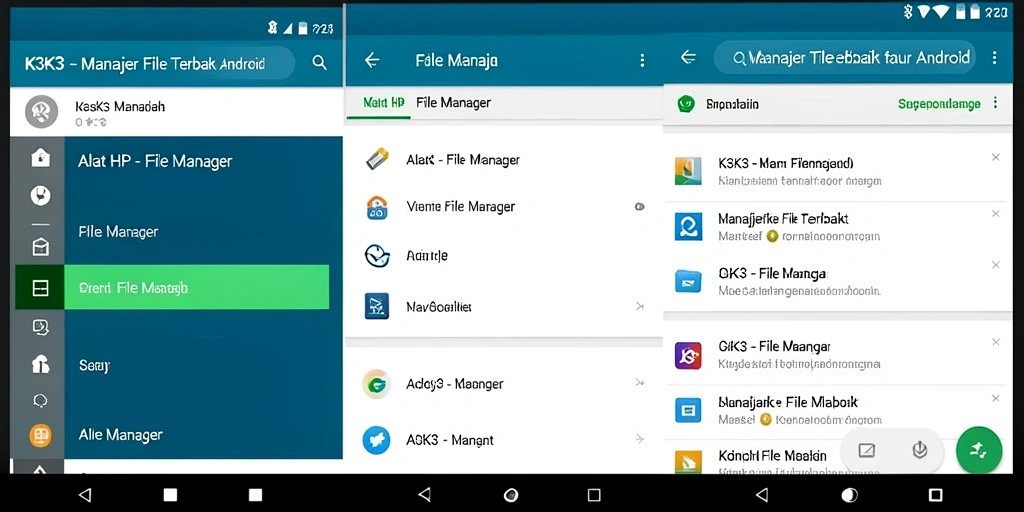The image size is (1024, 512).
Task: Click the round icon below home in sidebar
Action: tap(40, 195)
